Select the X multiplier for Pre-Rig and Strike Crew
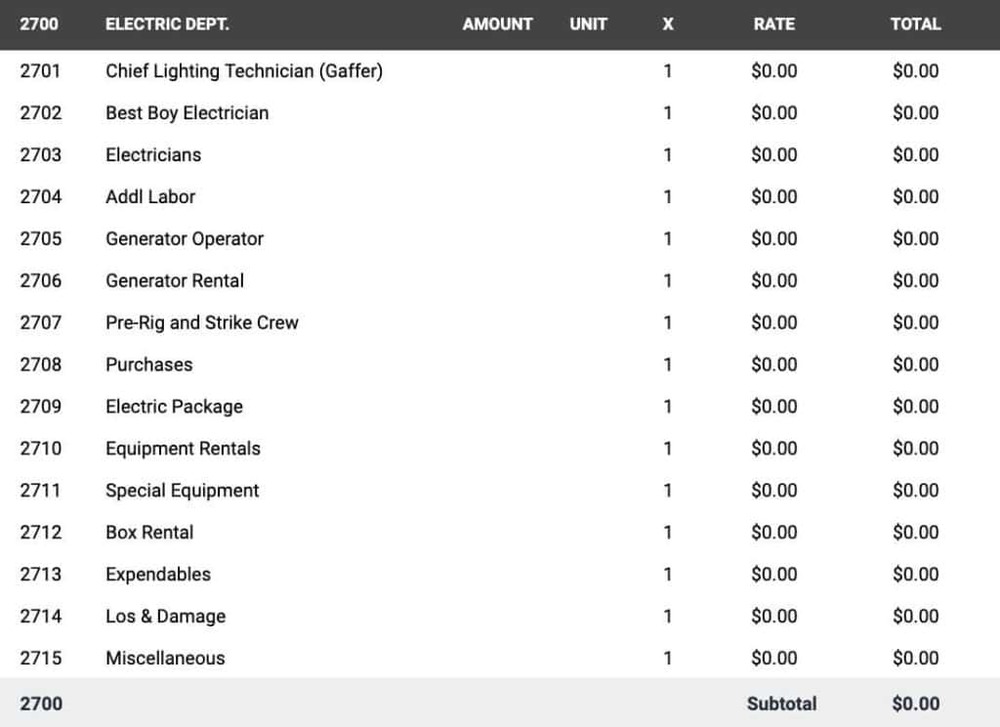1000x727 pixels. coord(667,323)
